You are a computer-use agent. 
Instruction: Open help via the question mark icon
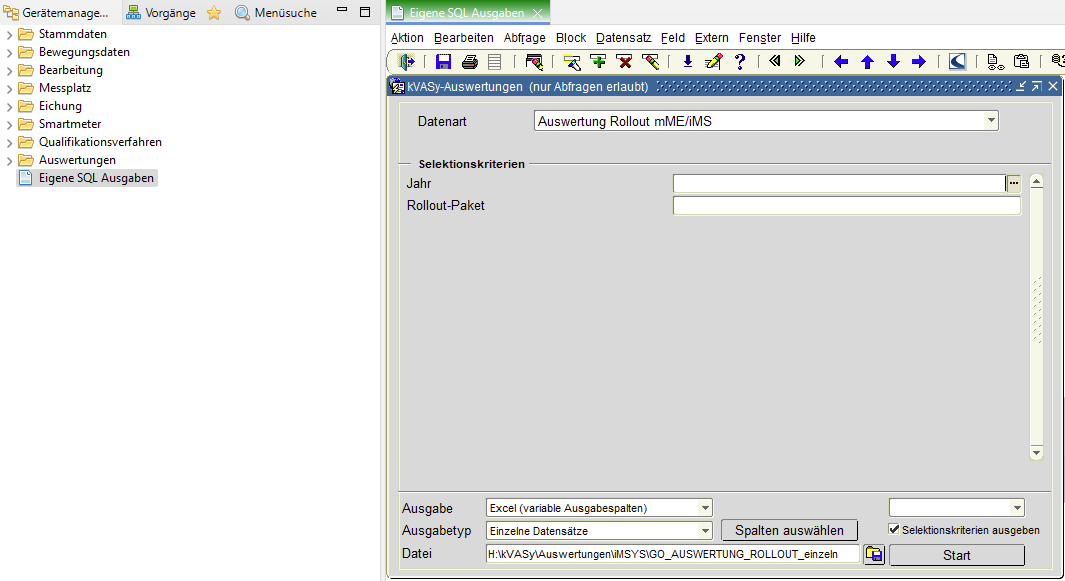tap(740, 62)
